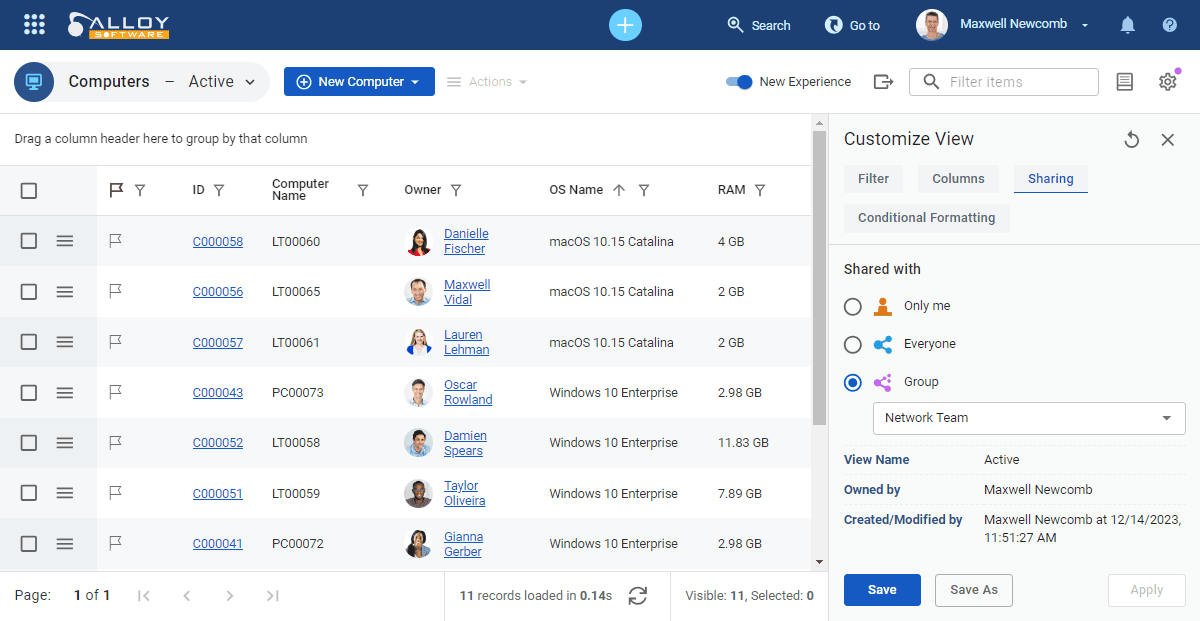Sort by the Computer Name column header

click(x=300, y=190)
